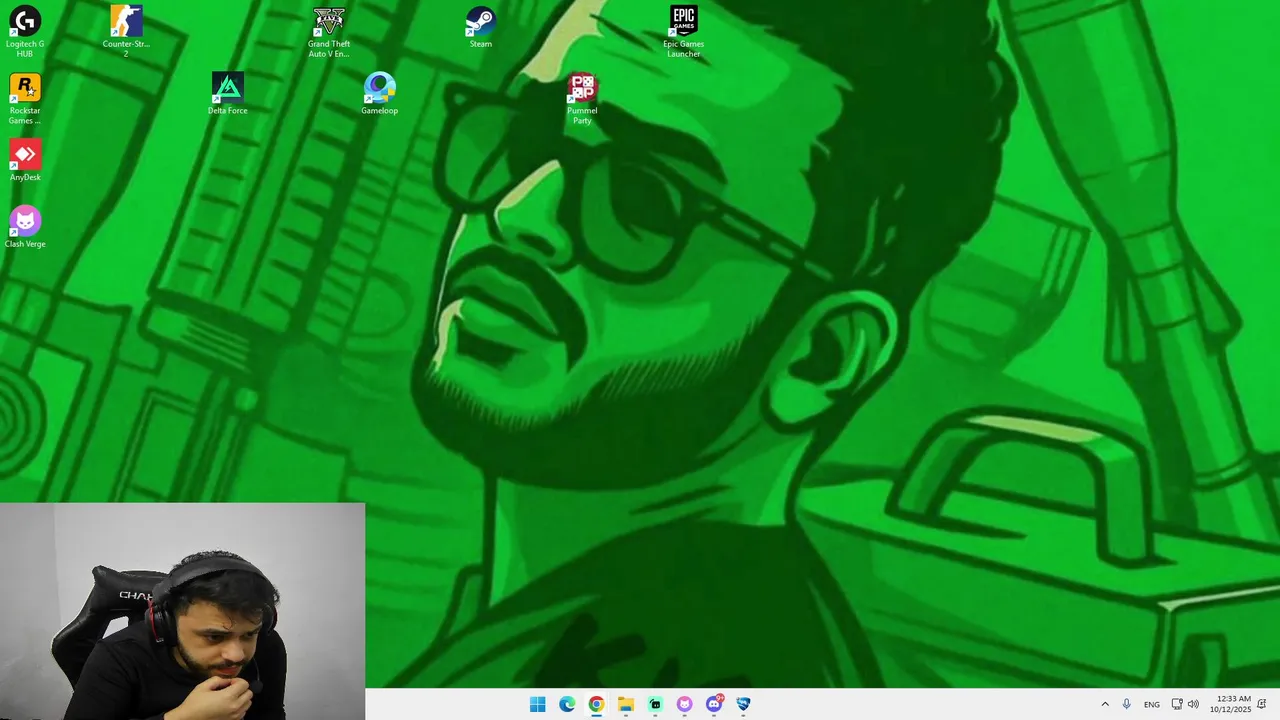Screen dimensions: 1280x720
Task: Select the Grand Theft Auto V shortcut
Action: tap(329, 31)
